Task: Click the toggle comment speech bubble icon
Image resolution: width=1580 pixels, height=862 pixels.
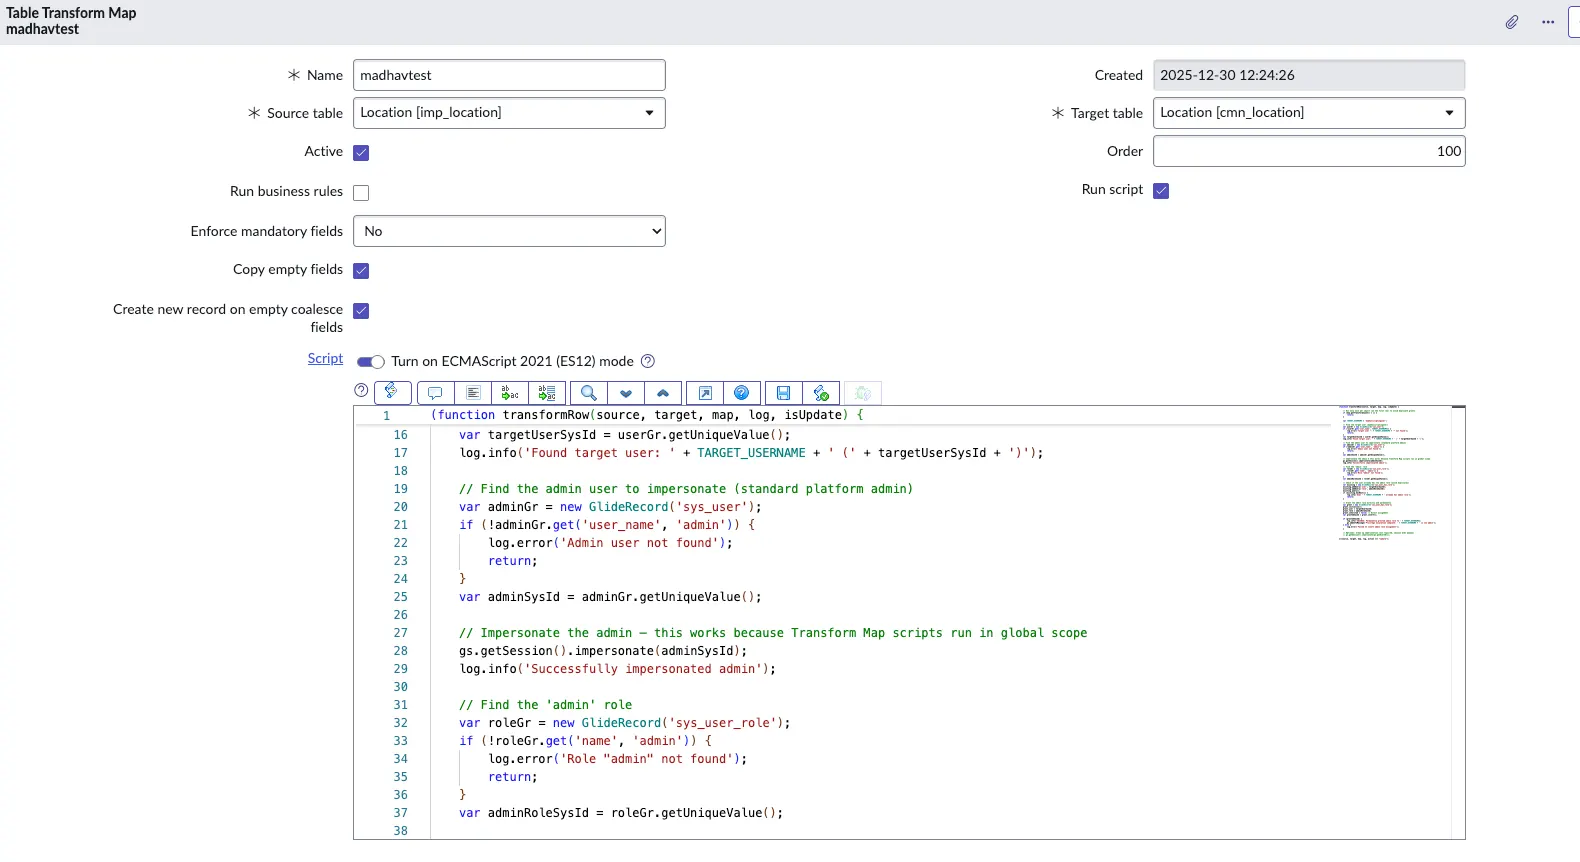Action: [435, 393]
